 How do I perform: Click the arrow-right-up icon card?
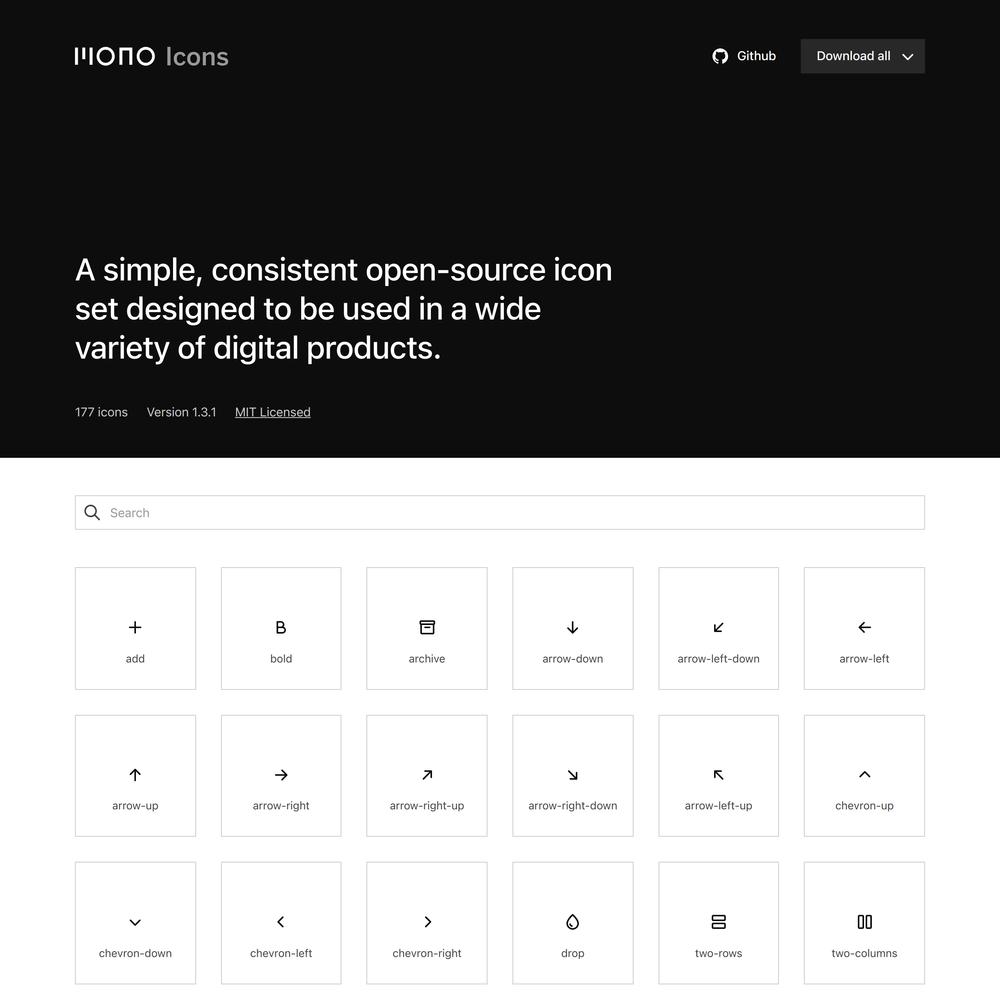[x=427, y=776]
